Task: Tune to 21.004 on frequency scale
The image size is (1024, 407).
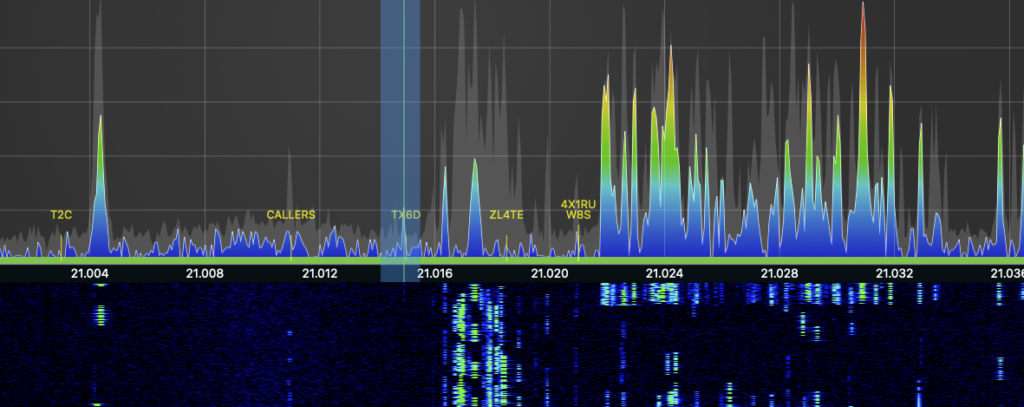Action: click(x=90, y=273)
